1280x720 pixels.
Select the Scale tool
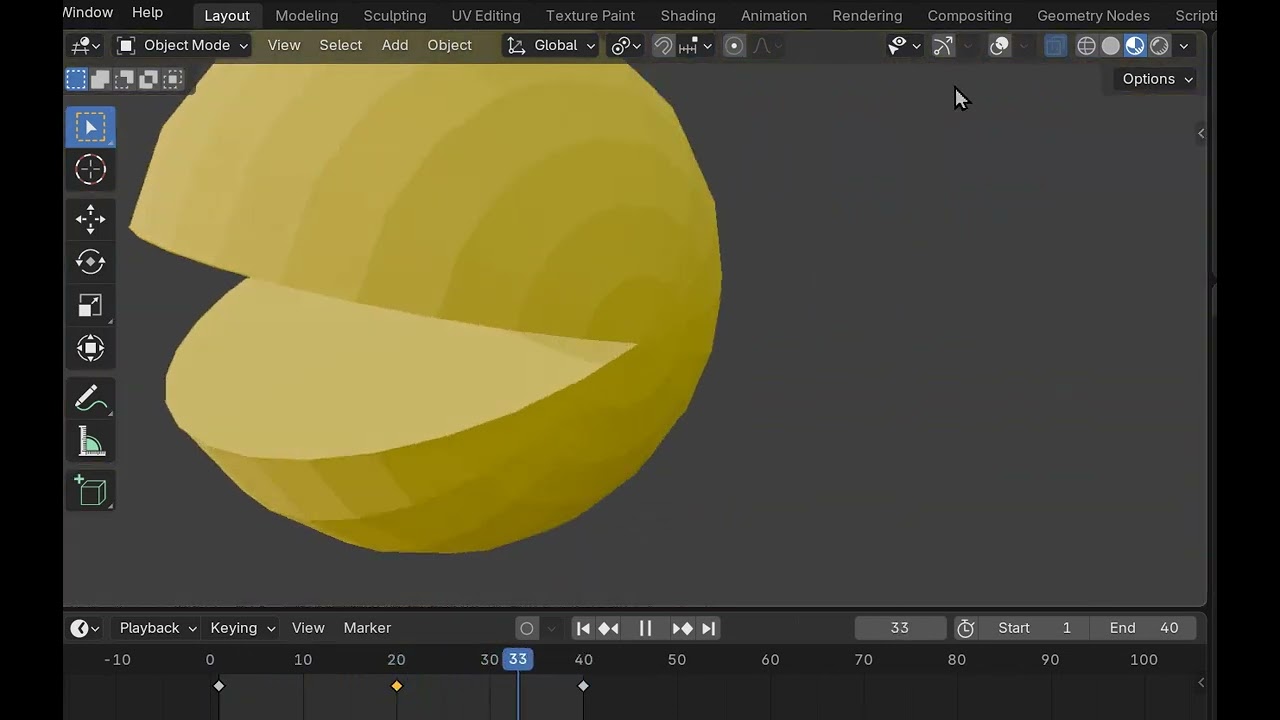pos(91,305)
